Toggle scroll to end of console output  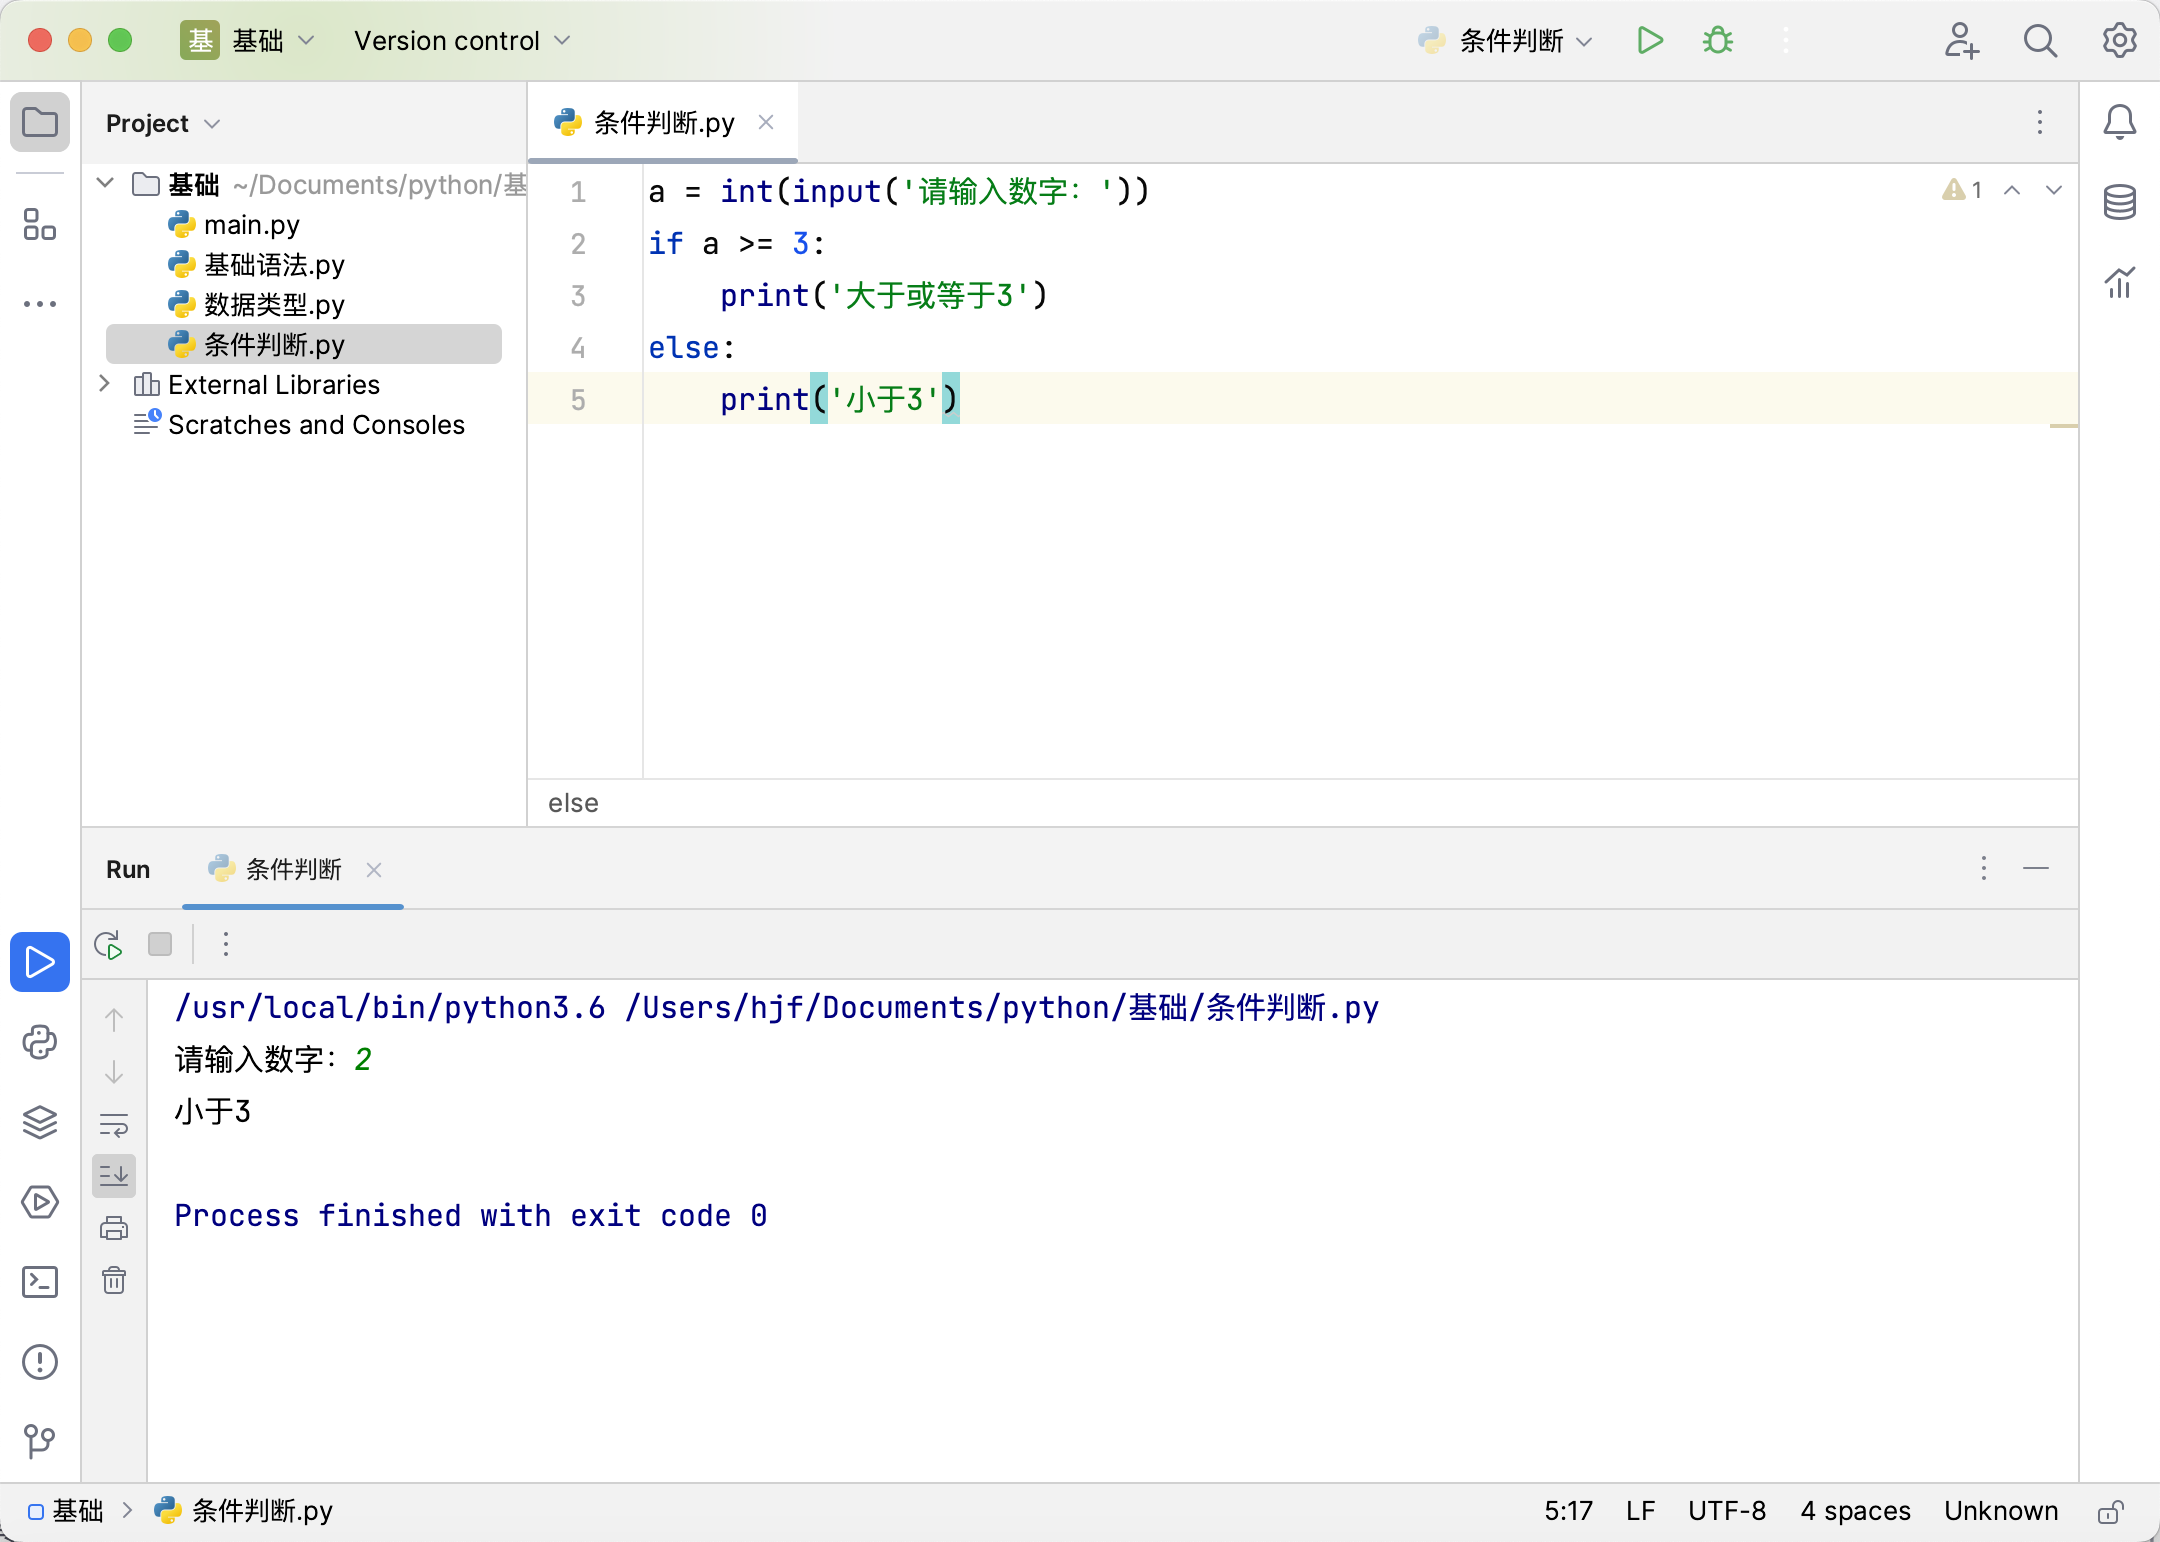point(114,1176)
